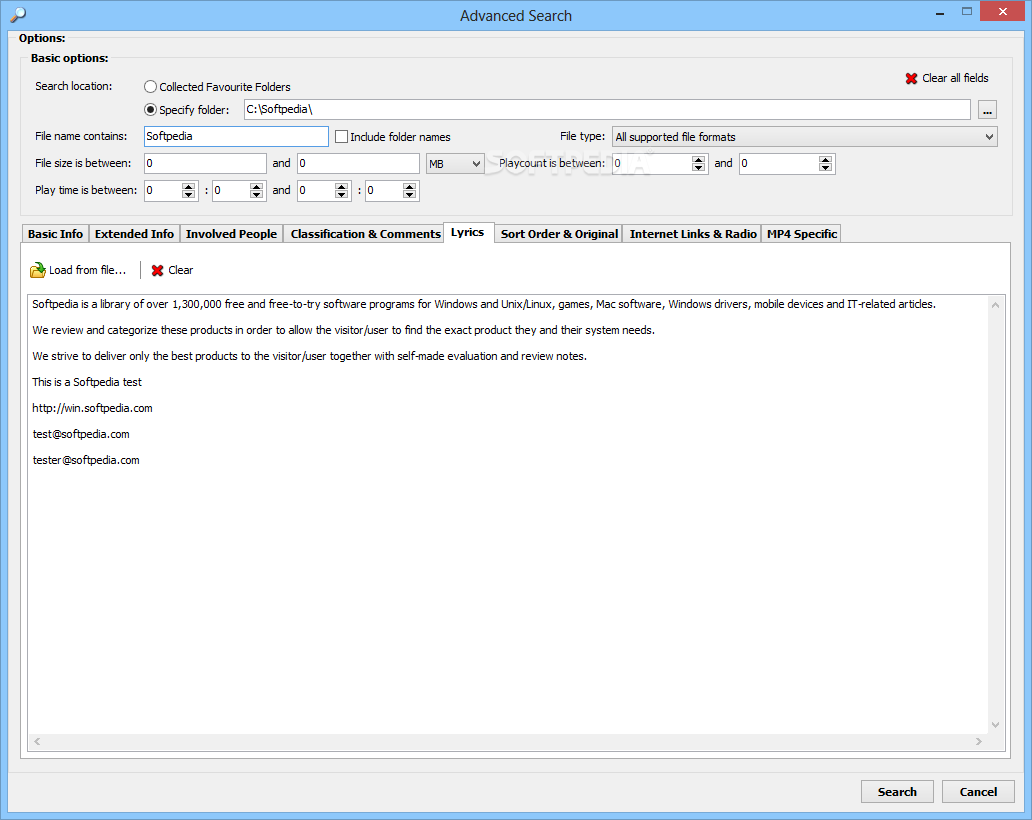This screenshot has width=1032, height=820.
Task: Switch to the Basic Info tab
Action: point(55,234)
